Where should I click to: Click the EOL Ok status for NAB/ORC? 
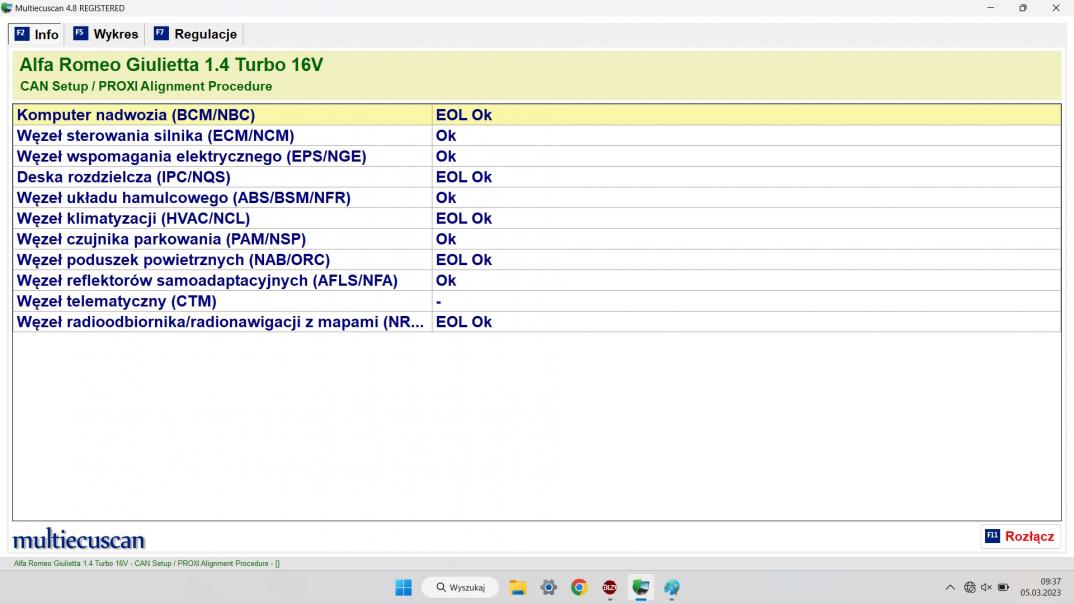click(464, 260)
